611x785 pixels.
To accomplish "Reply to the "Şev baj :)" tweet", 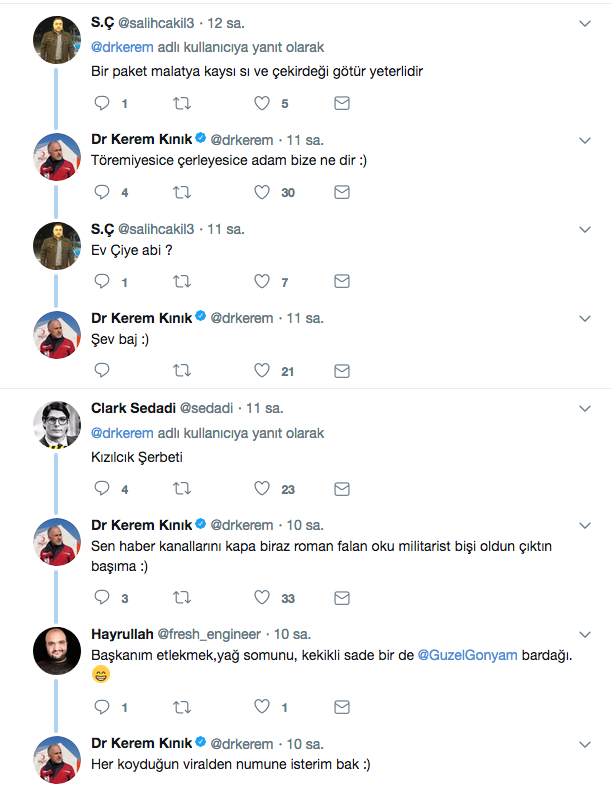I will tap(101, 371).
